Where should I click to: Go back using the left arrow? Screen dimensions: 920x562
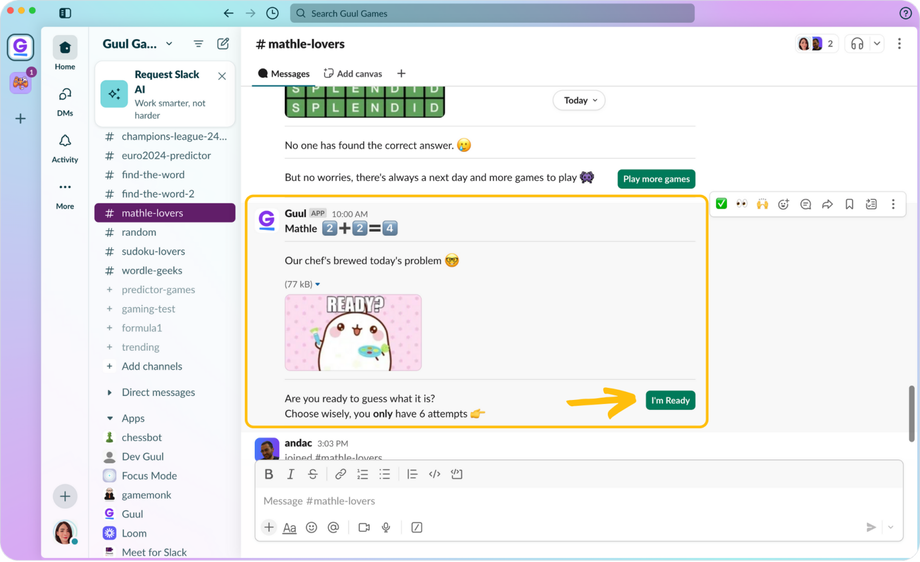229,13
